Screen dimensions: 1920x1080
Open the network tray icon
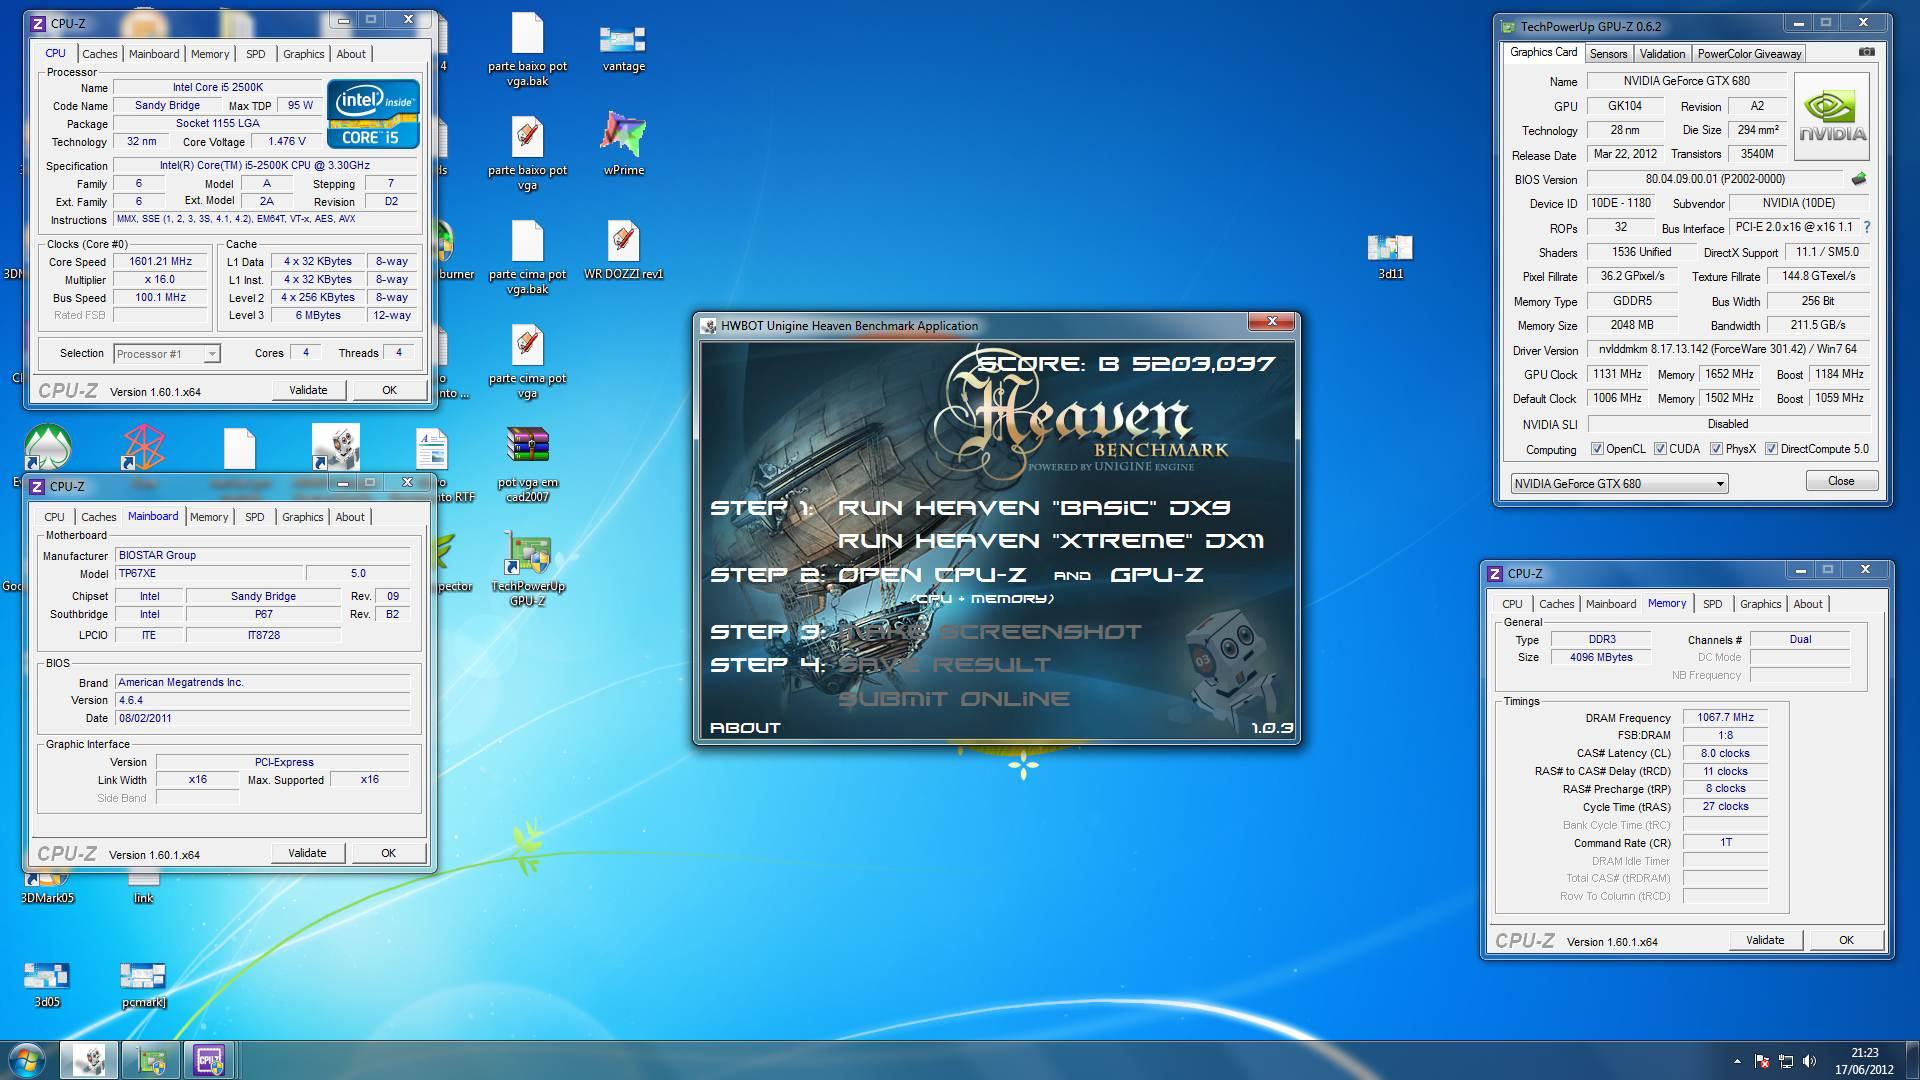[x=1785, y=1061]
